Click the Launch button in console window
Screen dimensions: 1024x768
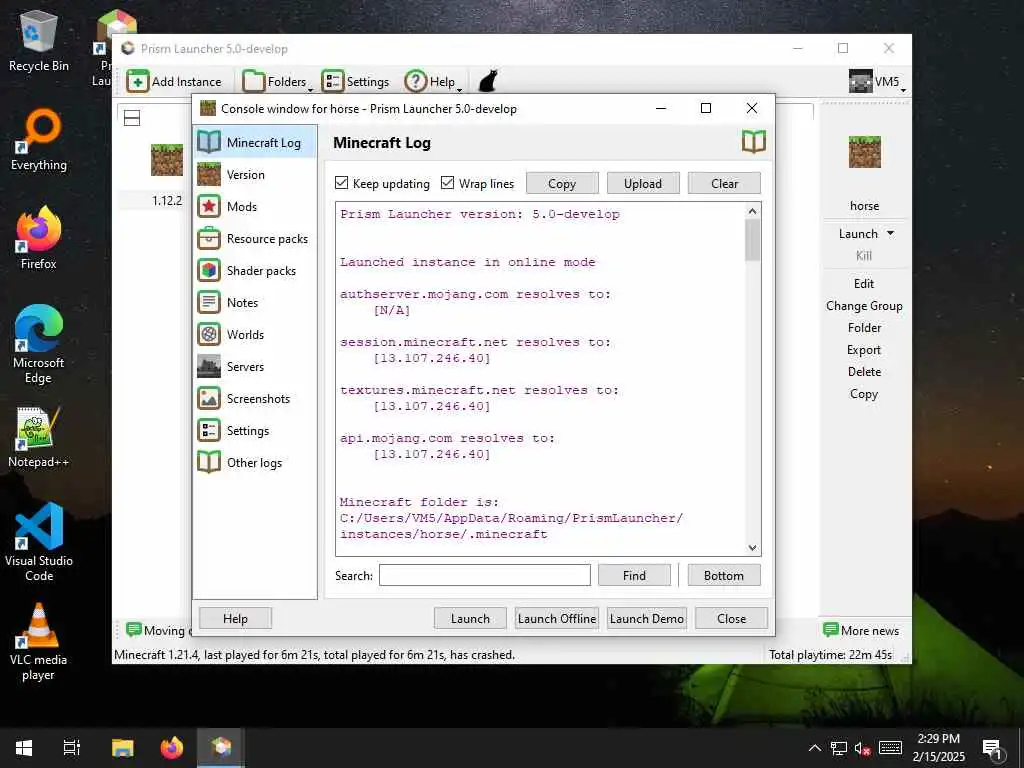470,618
